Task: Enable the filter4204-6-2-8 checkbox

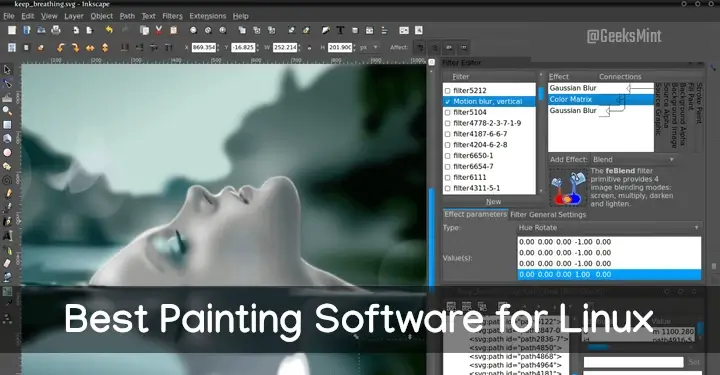Action: pos(448,145)
